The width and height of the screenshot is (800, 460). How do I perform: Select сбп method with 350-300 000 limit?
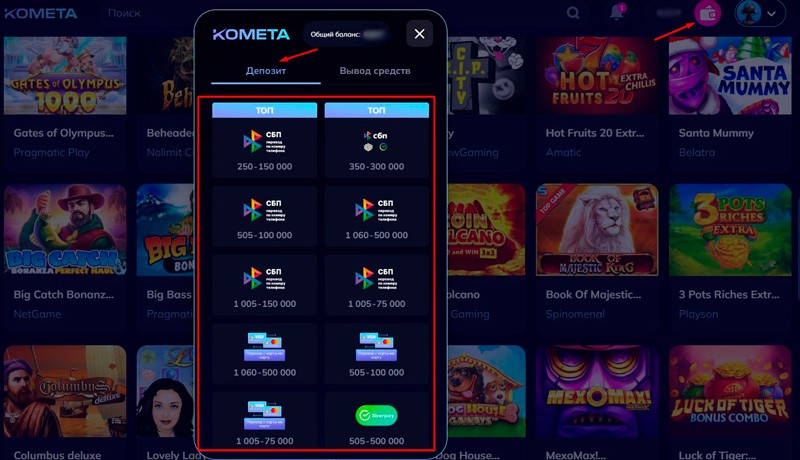[x=377, y=140]
